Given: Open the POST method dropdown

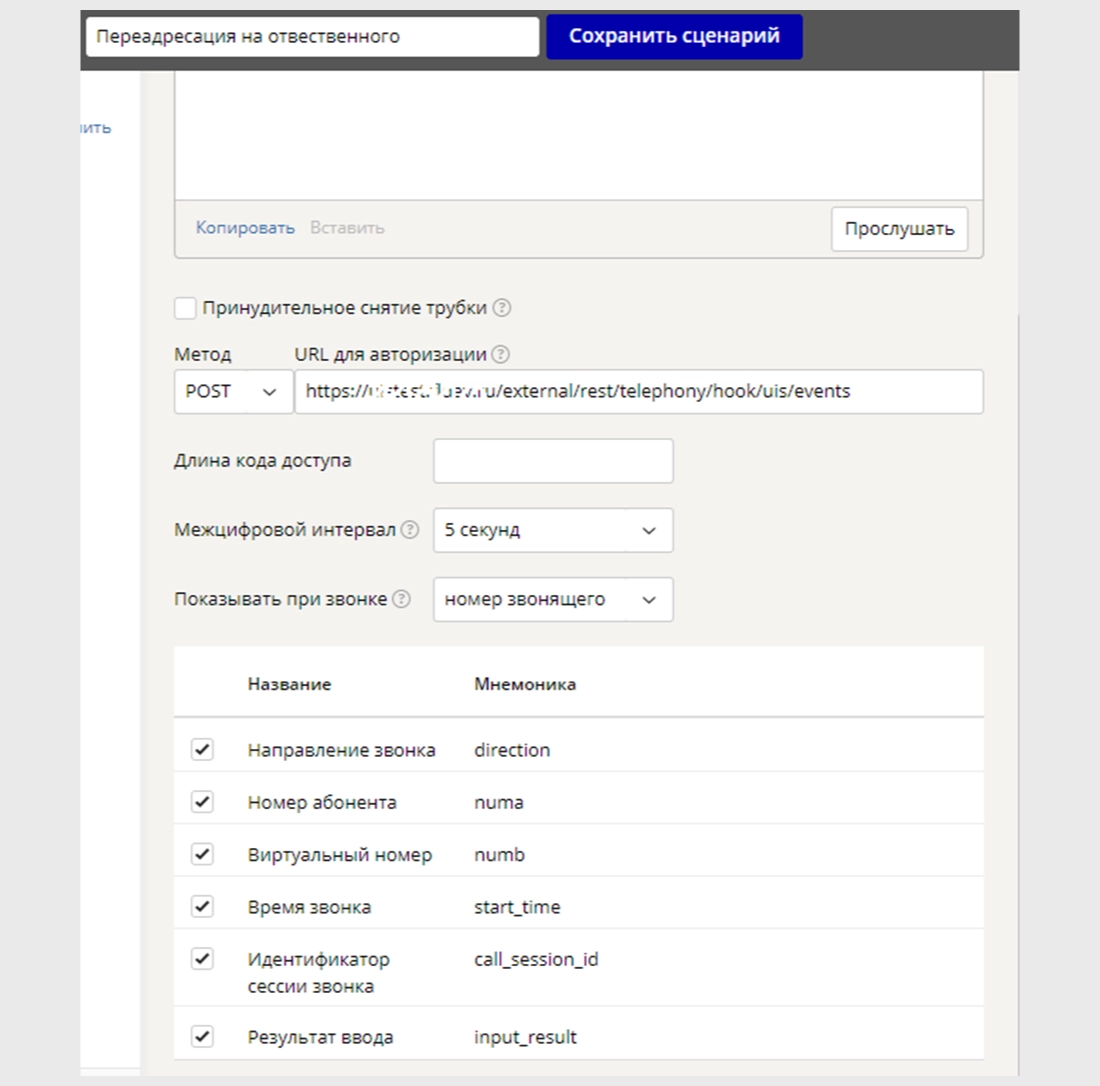Looking at the screenshot, I should click(234, 391).
